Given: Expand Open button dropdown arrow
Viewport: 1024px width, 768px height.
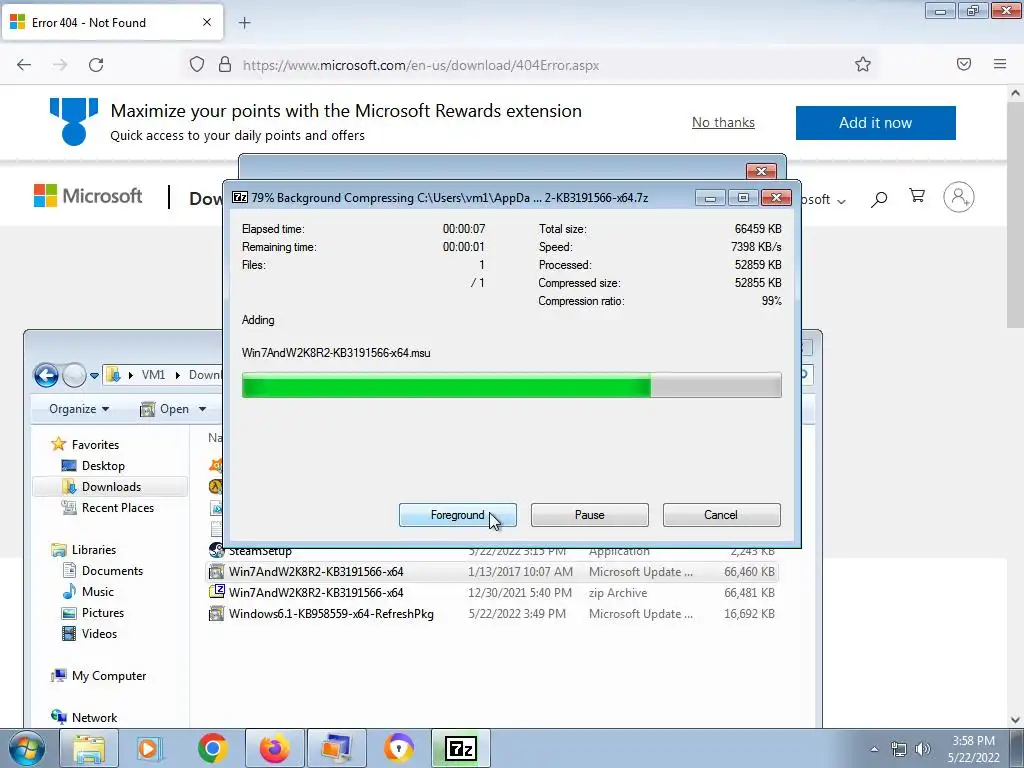Looking at the screenshot, I should [202, 409].
